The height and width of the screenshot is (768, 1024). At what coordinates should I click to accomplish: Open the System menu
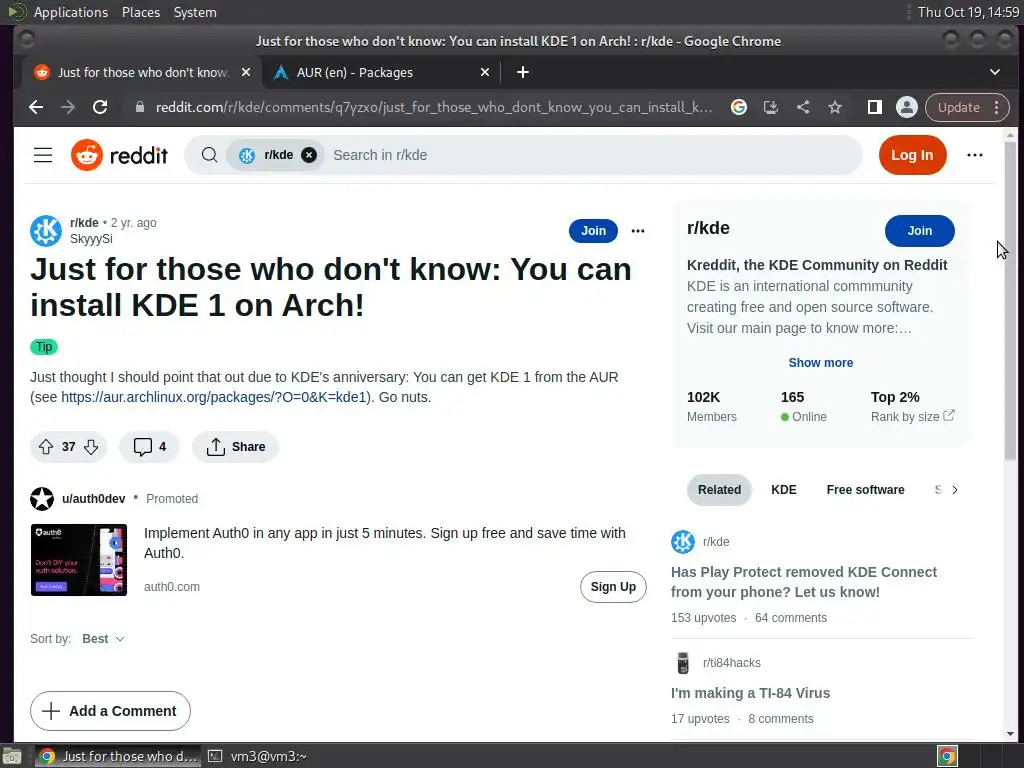tap(195, 12)
